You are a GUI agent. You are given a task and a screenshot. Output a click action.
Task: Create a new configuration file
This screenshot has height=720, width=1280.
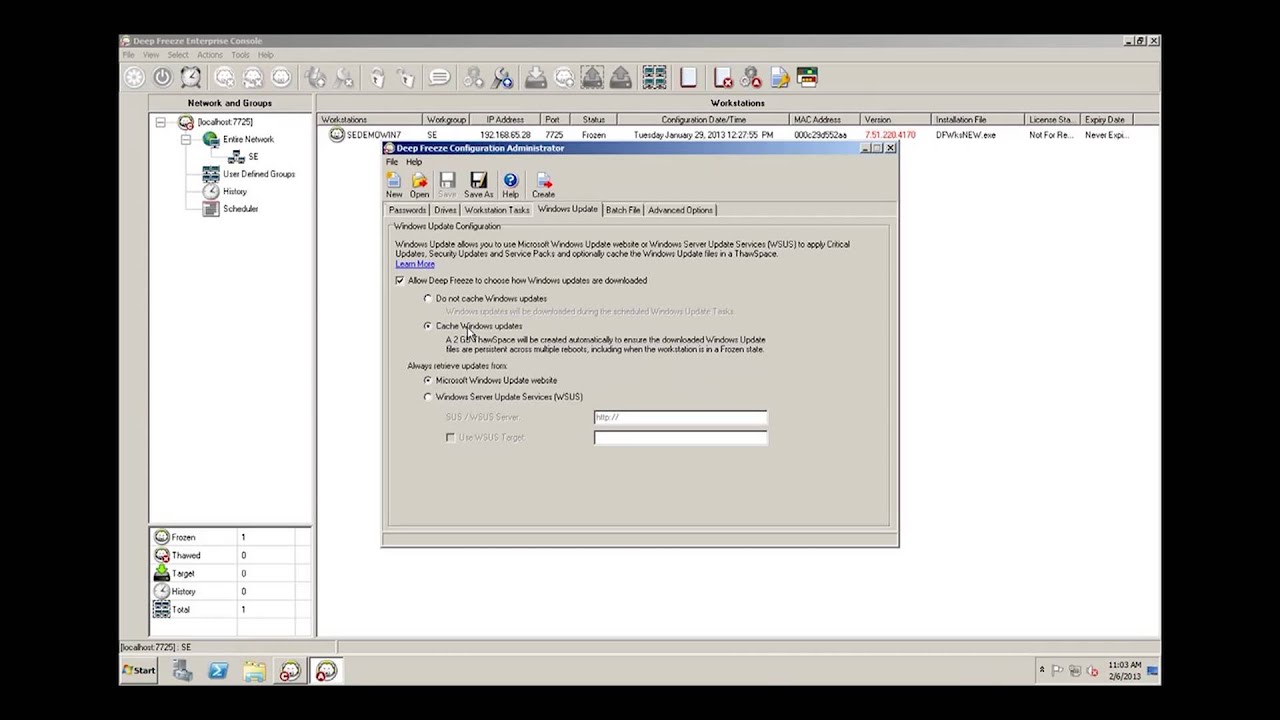[393, 183]
